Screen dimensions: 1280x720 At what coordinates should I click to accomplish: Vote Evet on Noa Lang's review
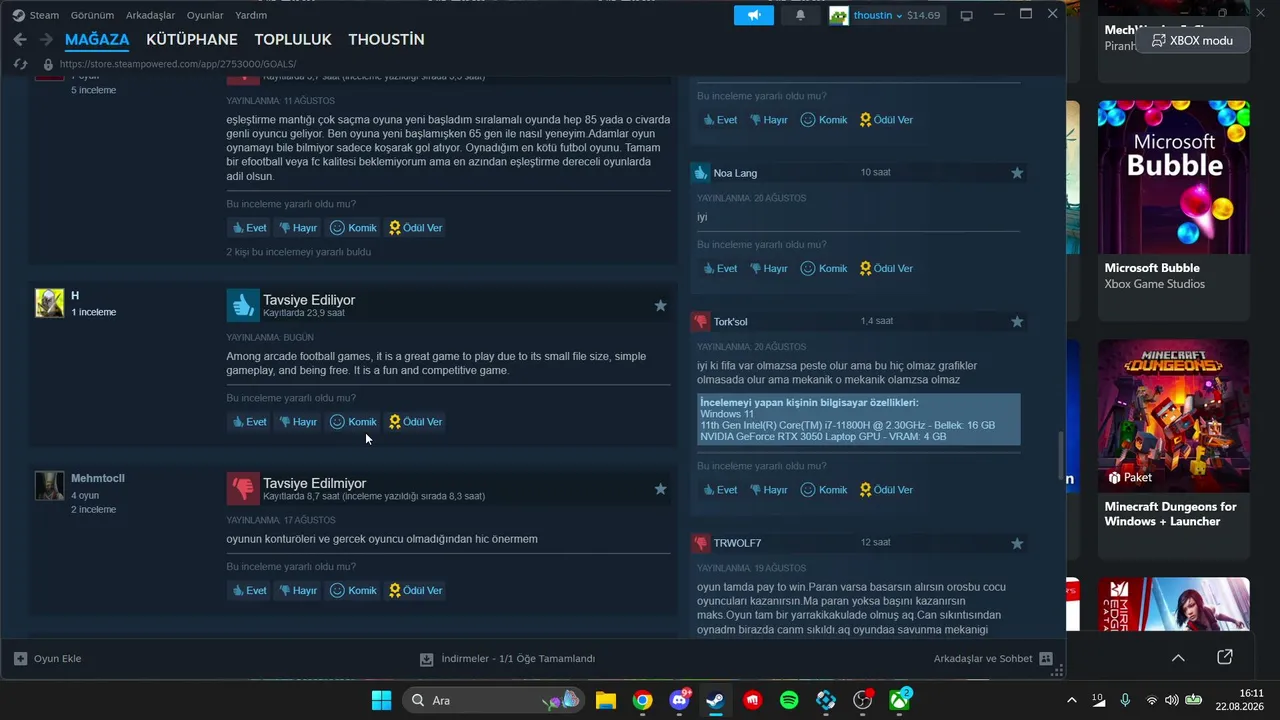pyautogui.click(x=720, y=269)
